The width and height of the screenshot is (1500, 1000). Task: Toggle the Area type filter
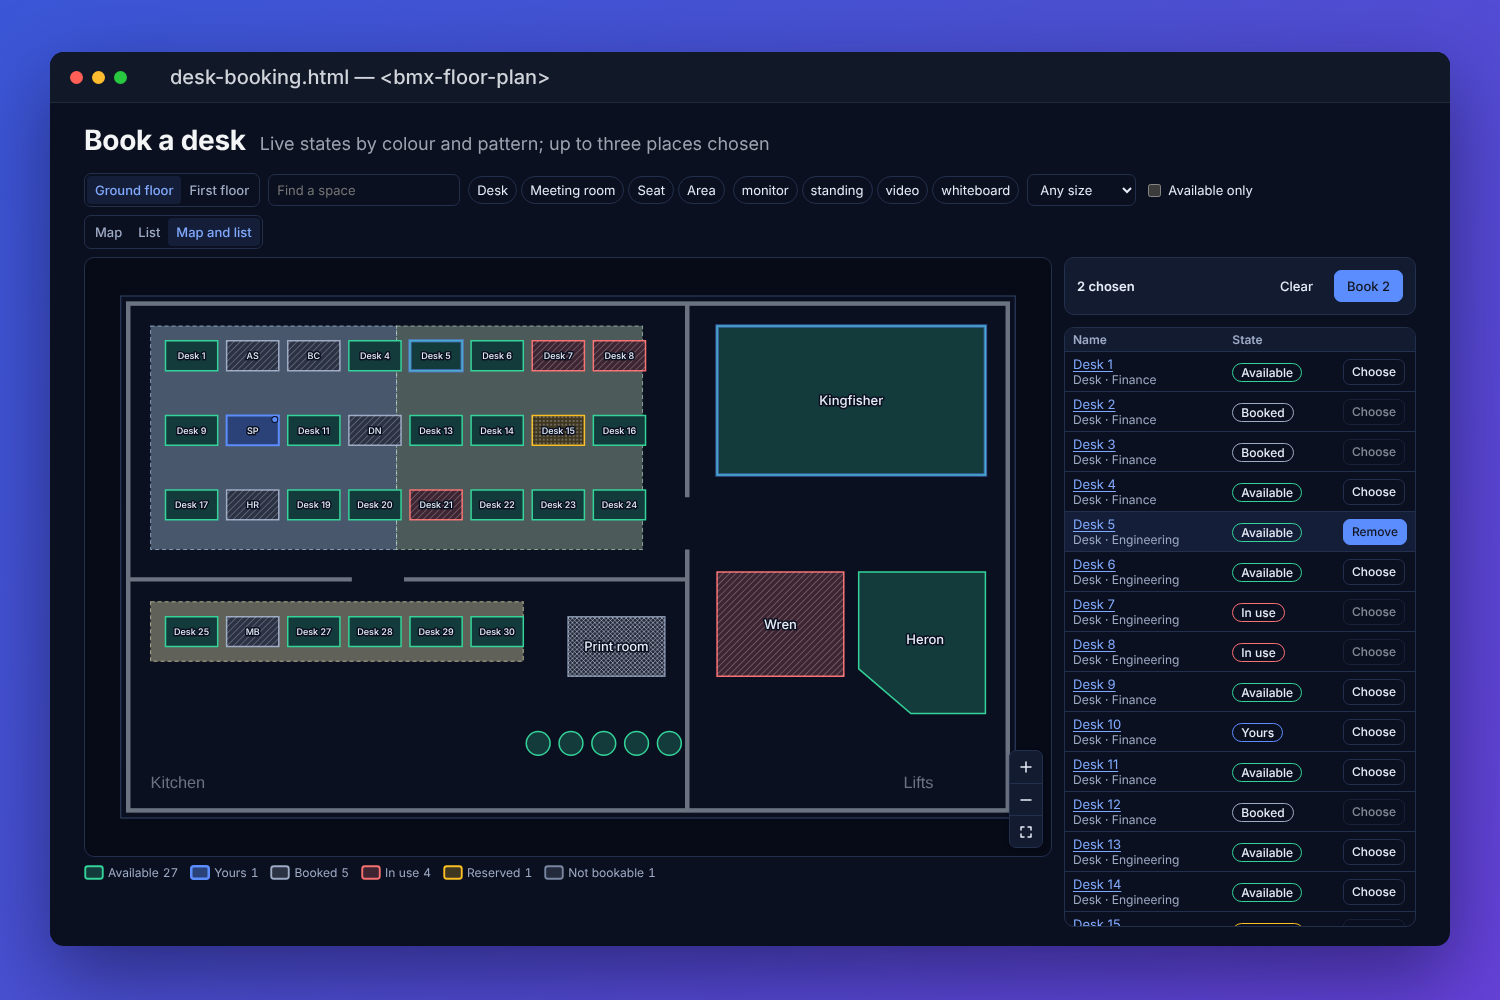pos(701,190)
